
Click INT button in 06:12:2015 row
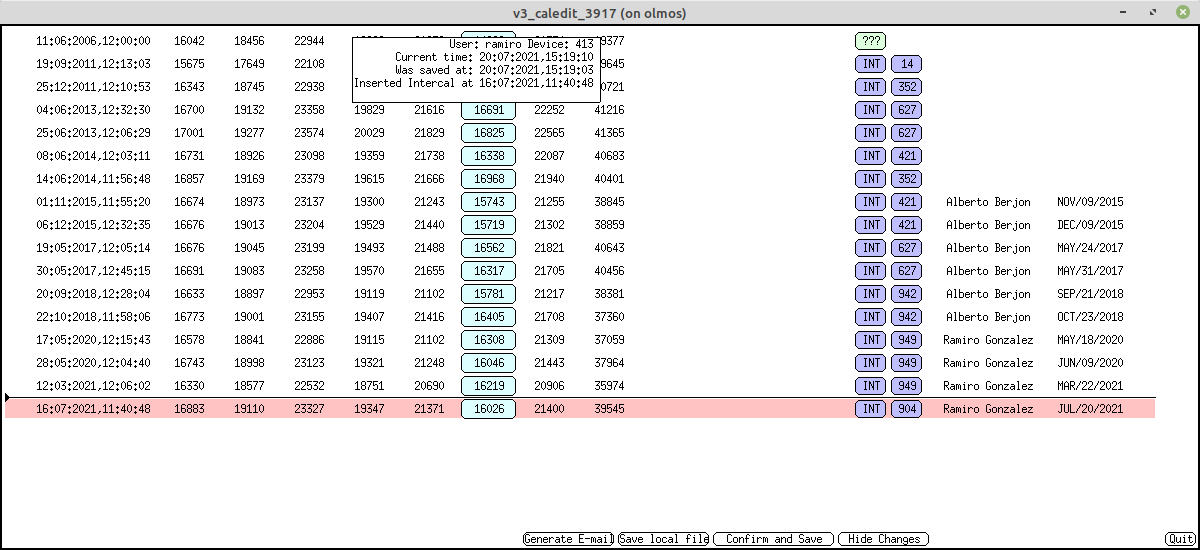click(x=871, y=225)
